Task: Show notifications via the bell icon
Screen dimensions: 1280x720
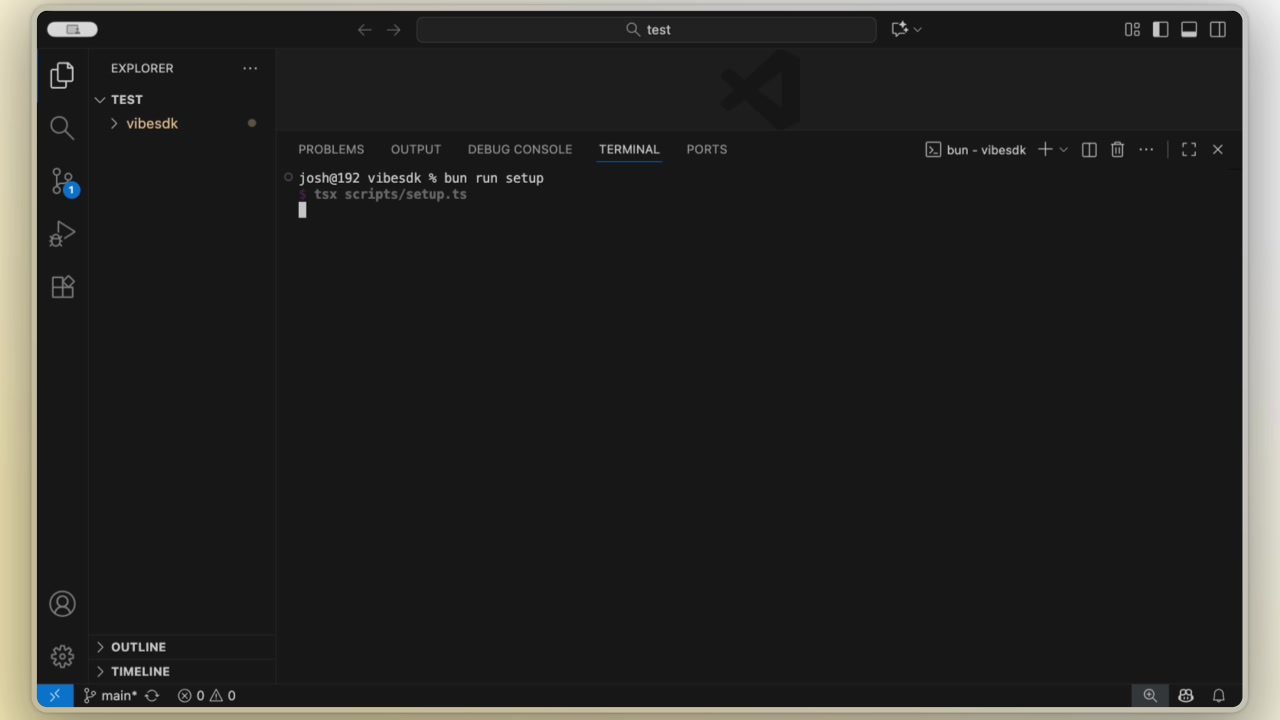Action: pos(1218,695)
